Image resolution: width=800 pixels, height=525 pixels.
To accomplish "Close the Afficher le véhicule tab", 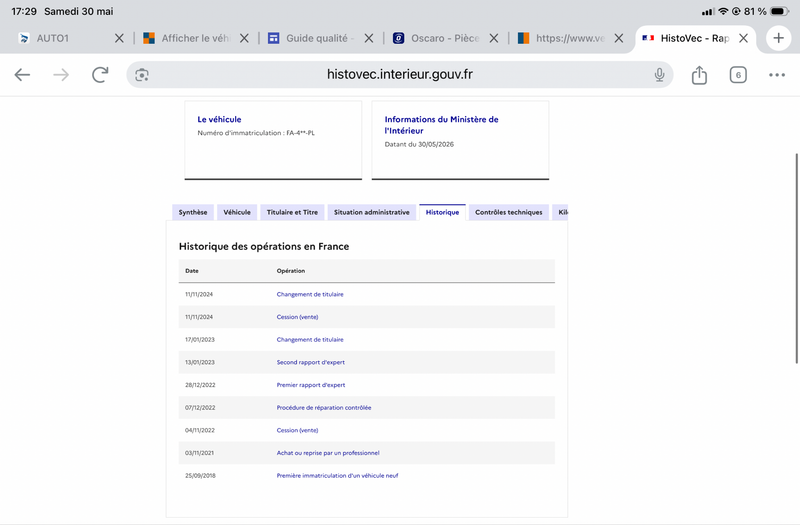I will tap(244, 38).
